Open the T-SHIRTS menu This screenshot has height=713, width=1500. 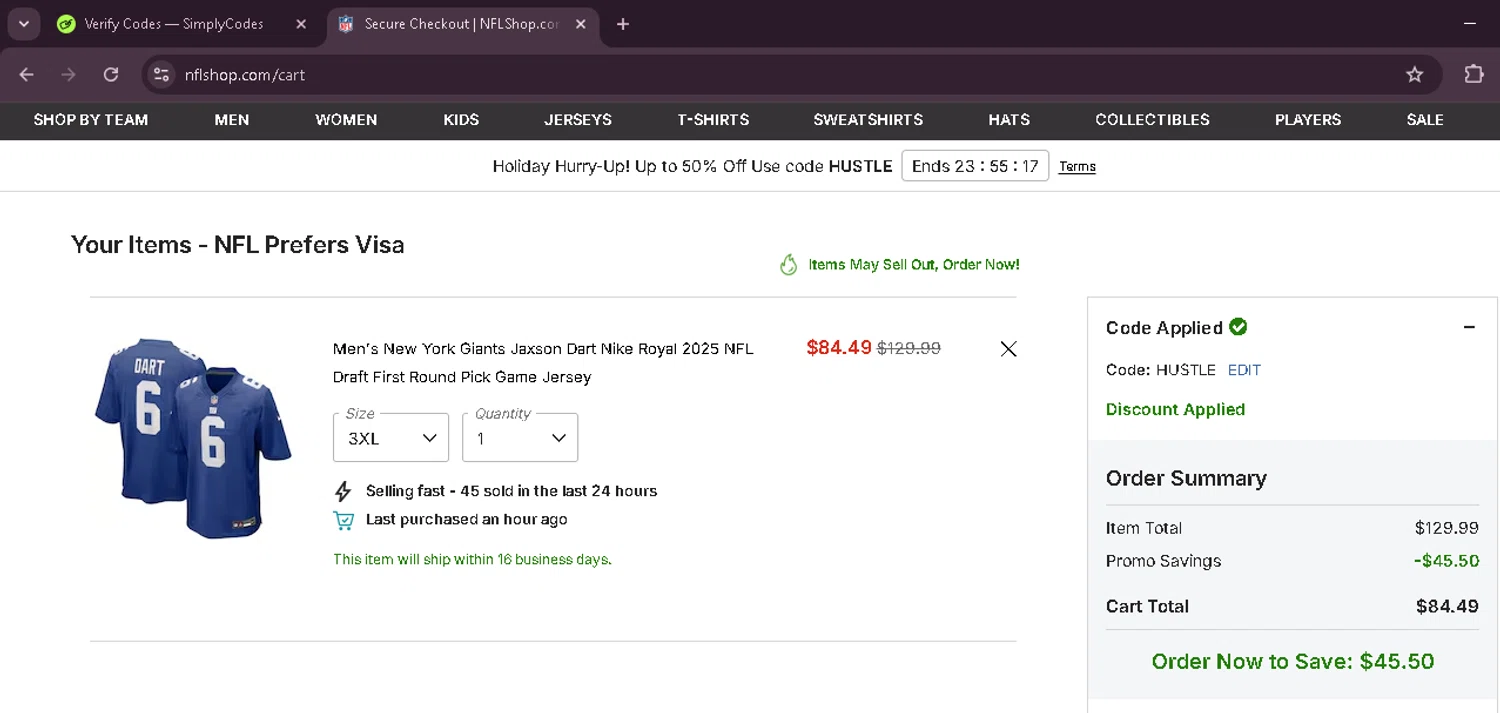tap(713, 120)
